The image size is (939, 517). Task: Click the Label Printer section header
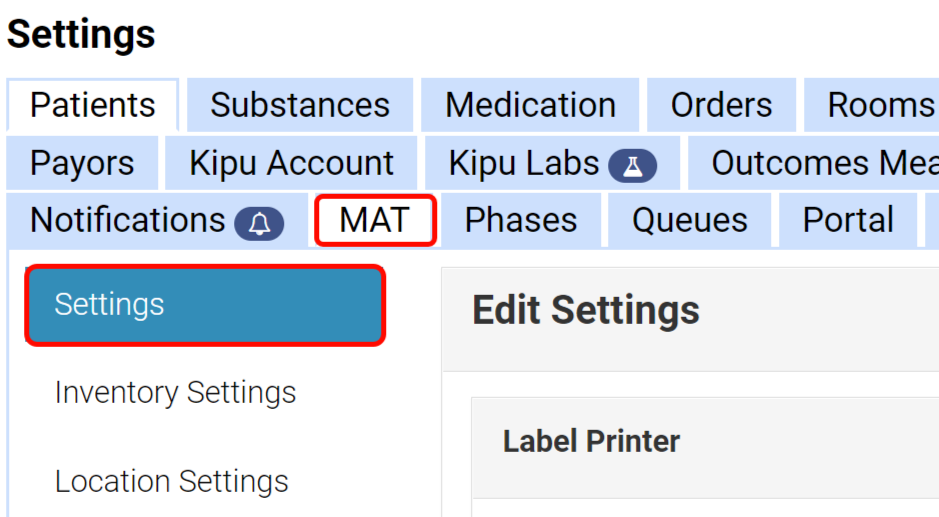592,441
